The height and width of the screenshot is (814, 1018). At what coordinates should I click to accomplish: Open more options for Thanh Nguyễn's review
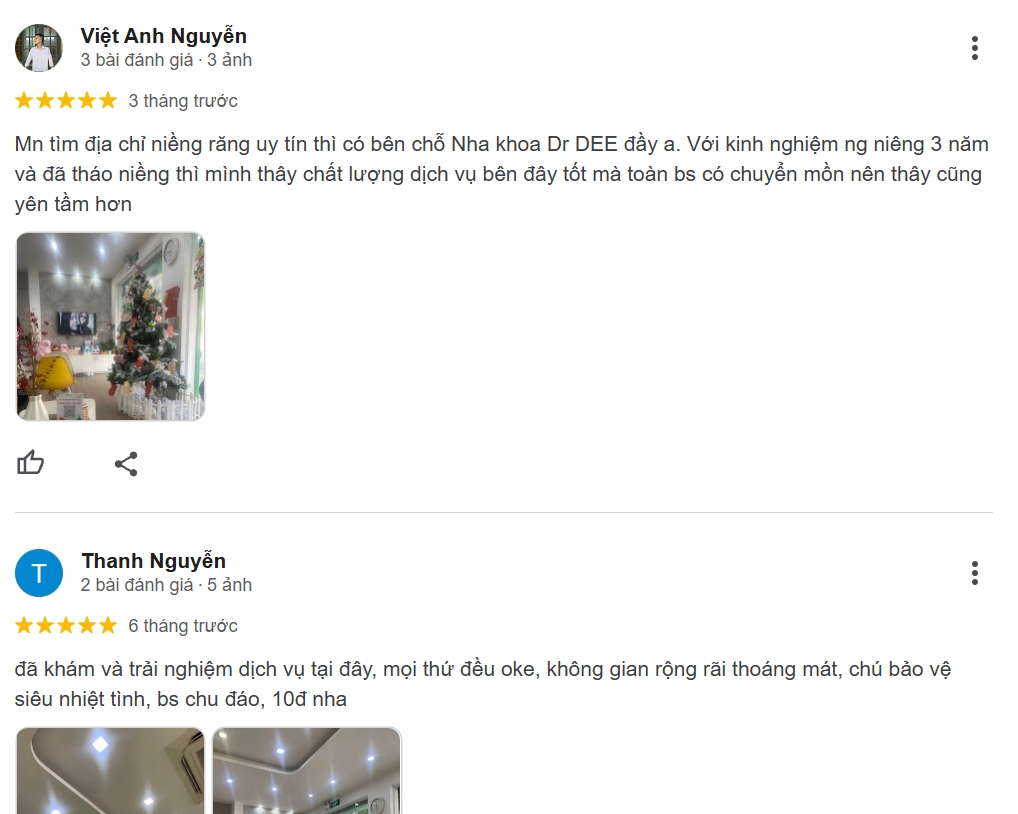(x=975, y=573)
